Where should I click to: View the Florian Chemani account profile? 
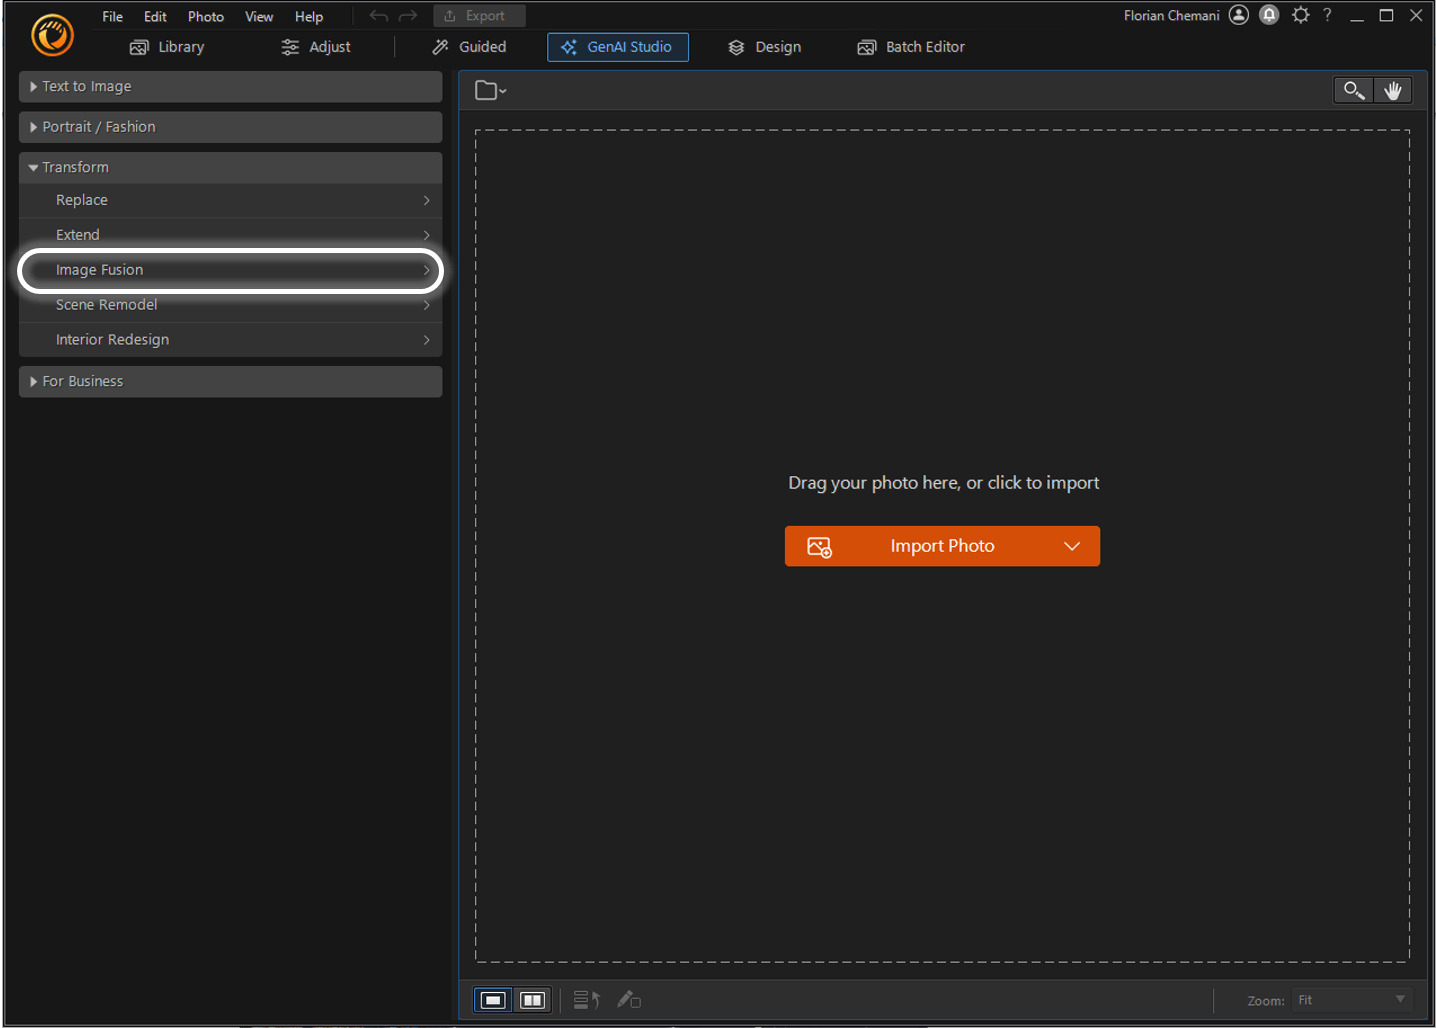pyautogui.click(x=1238, y=14)
